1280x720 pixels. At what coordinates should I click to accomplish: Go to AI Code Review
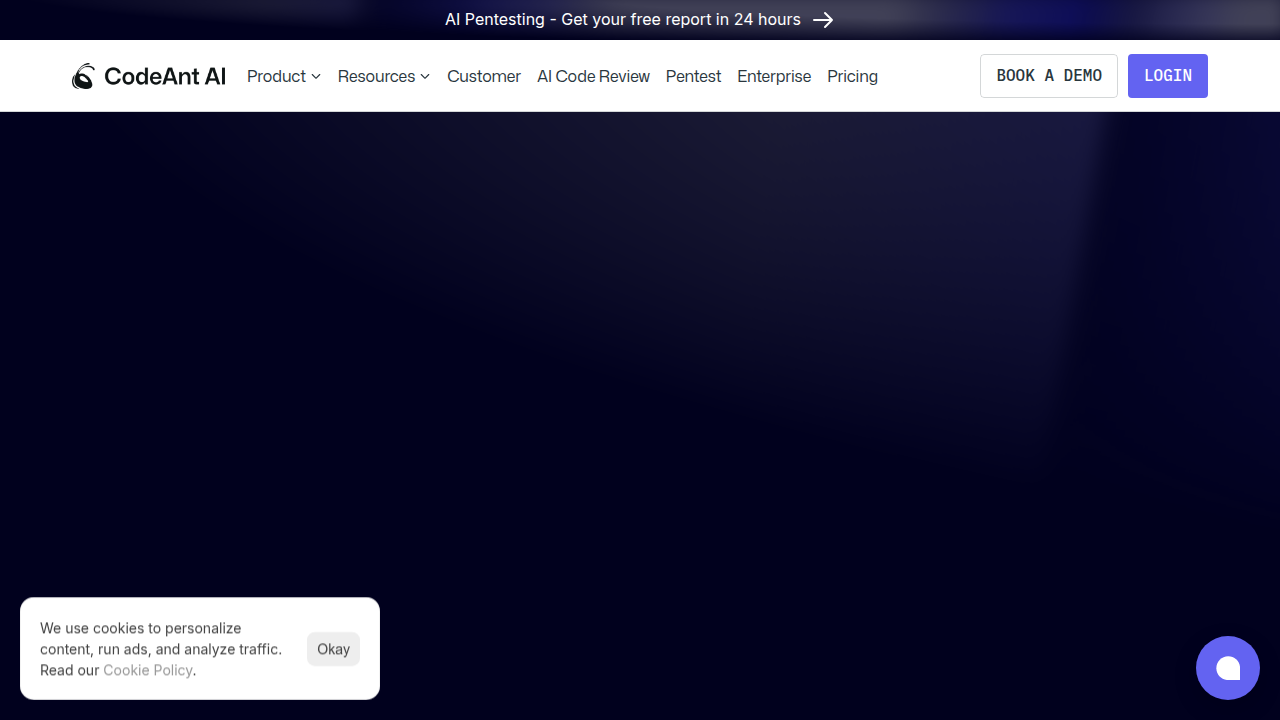pos(593,76)
